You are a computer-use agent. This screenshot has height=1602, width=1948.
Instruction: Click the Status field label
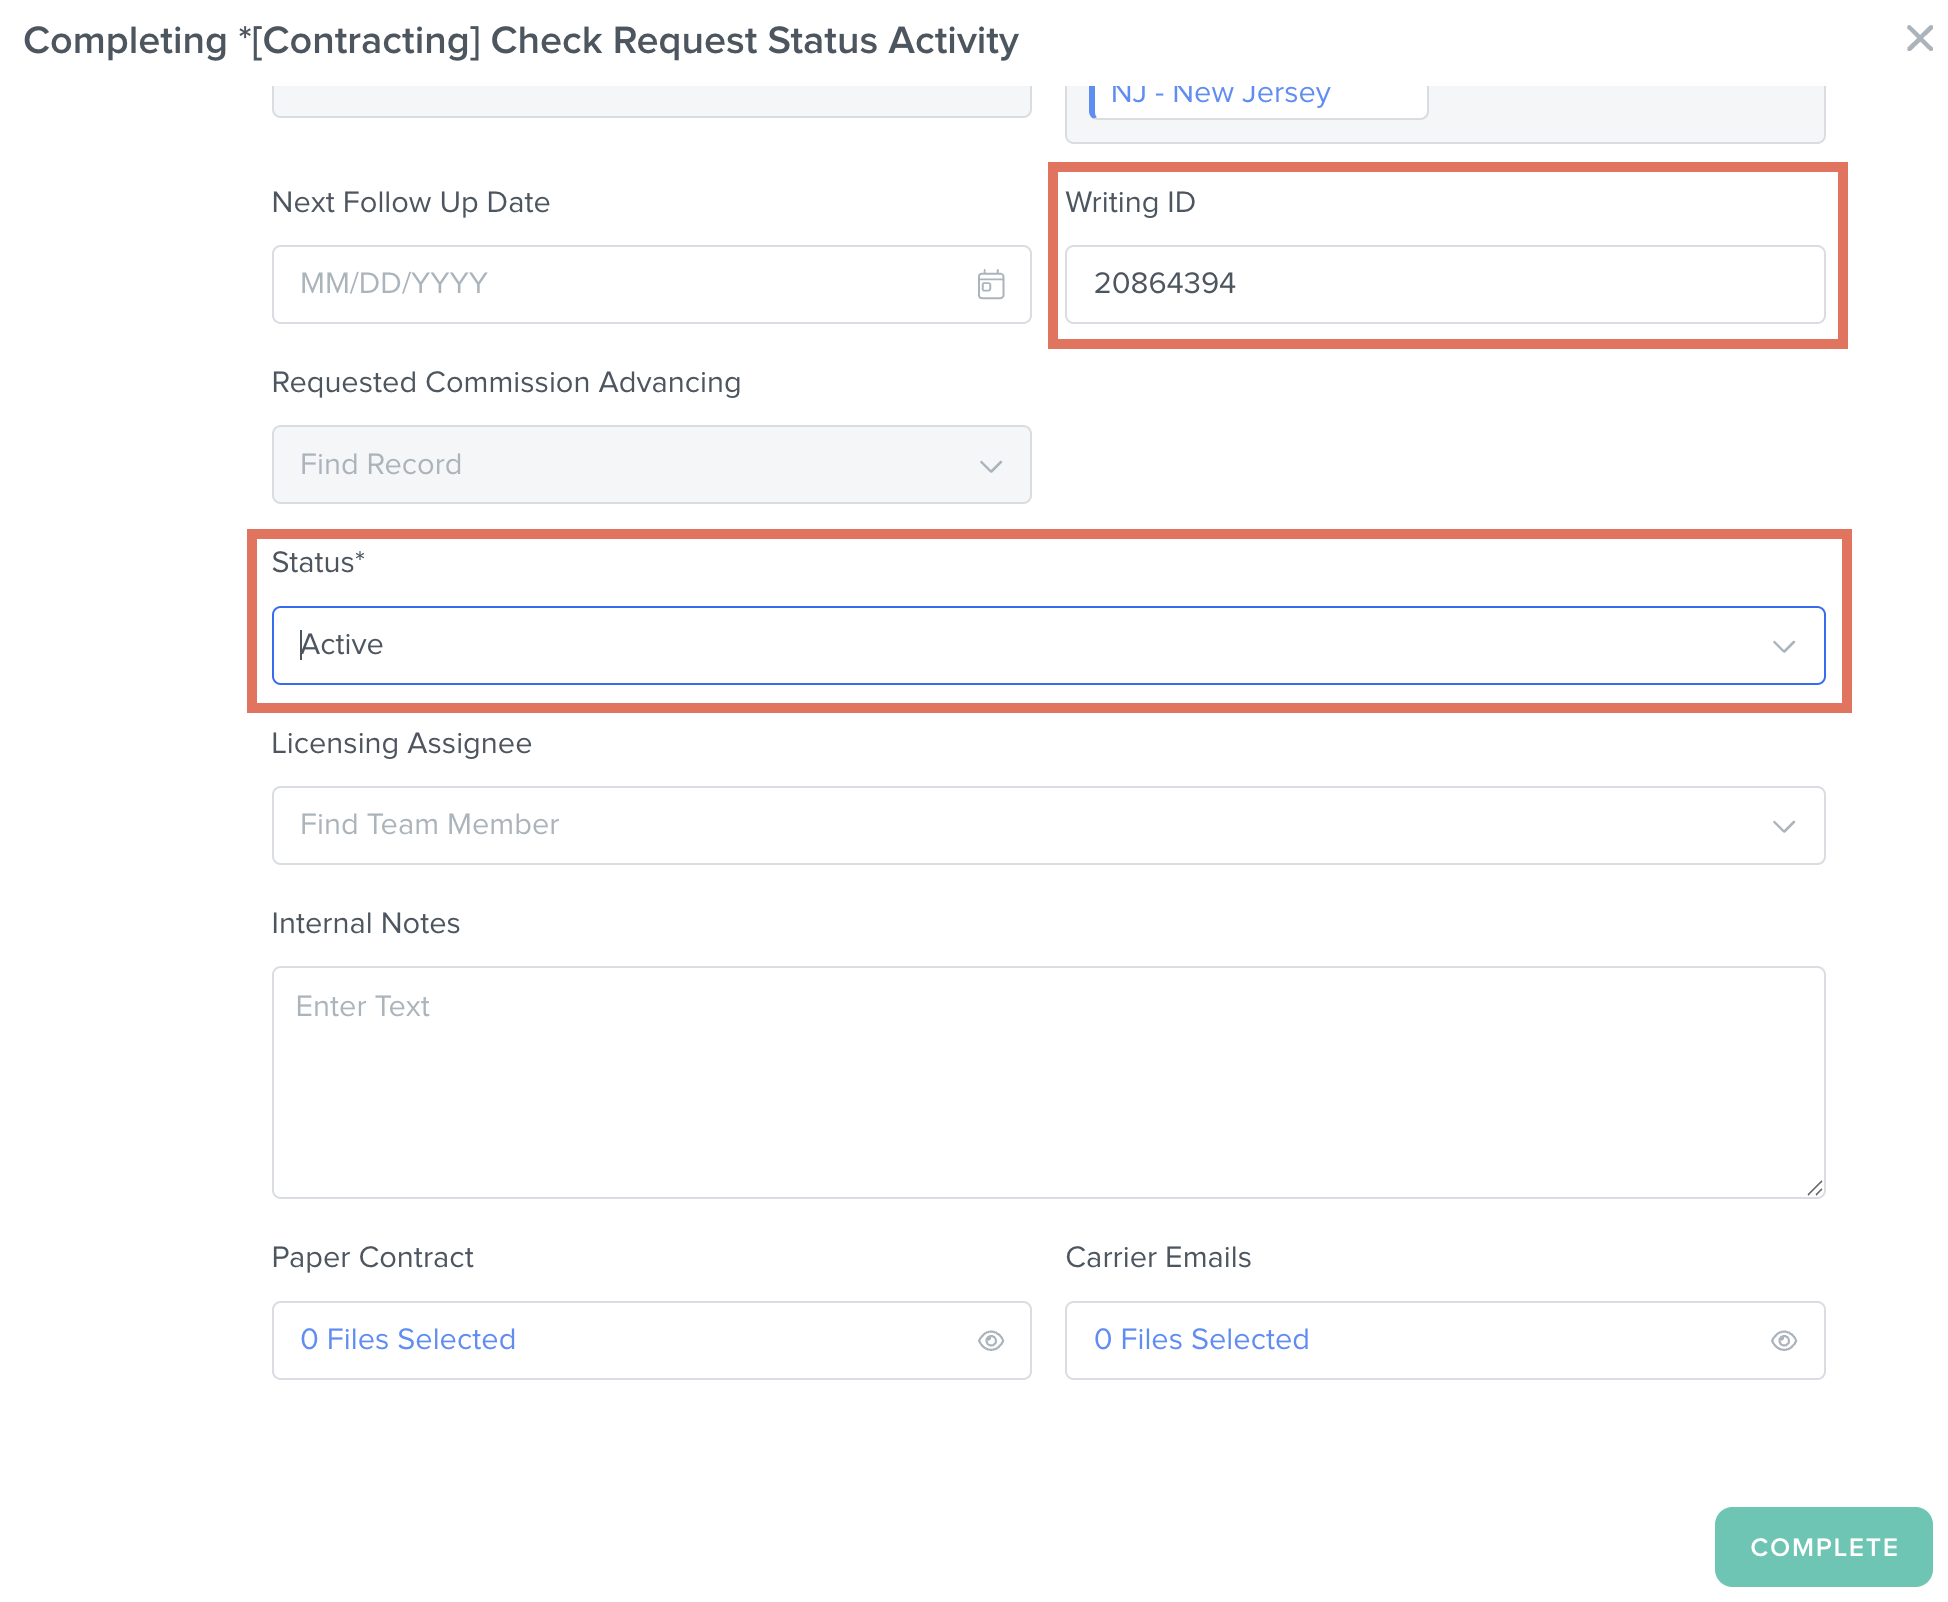318,562
